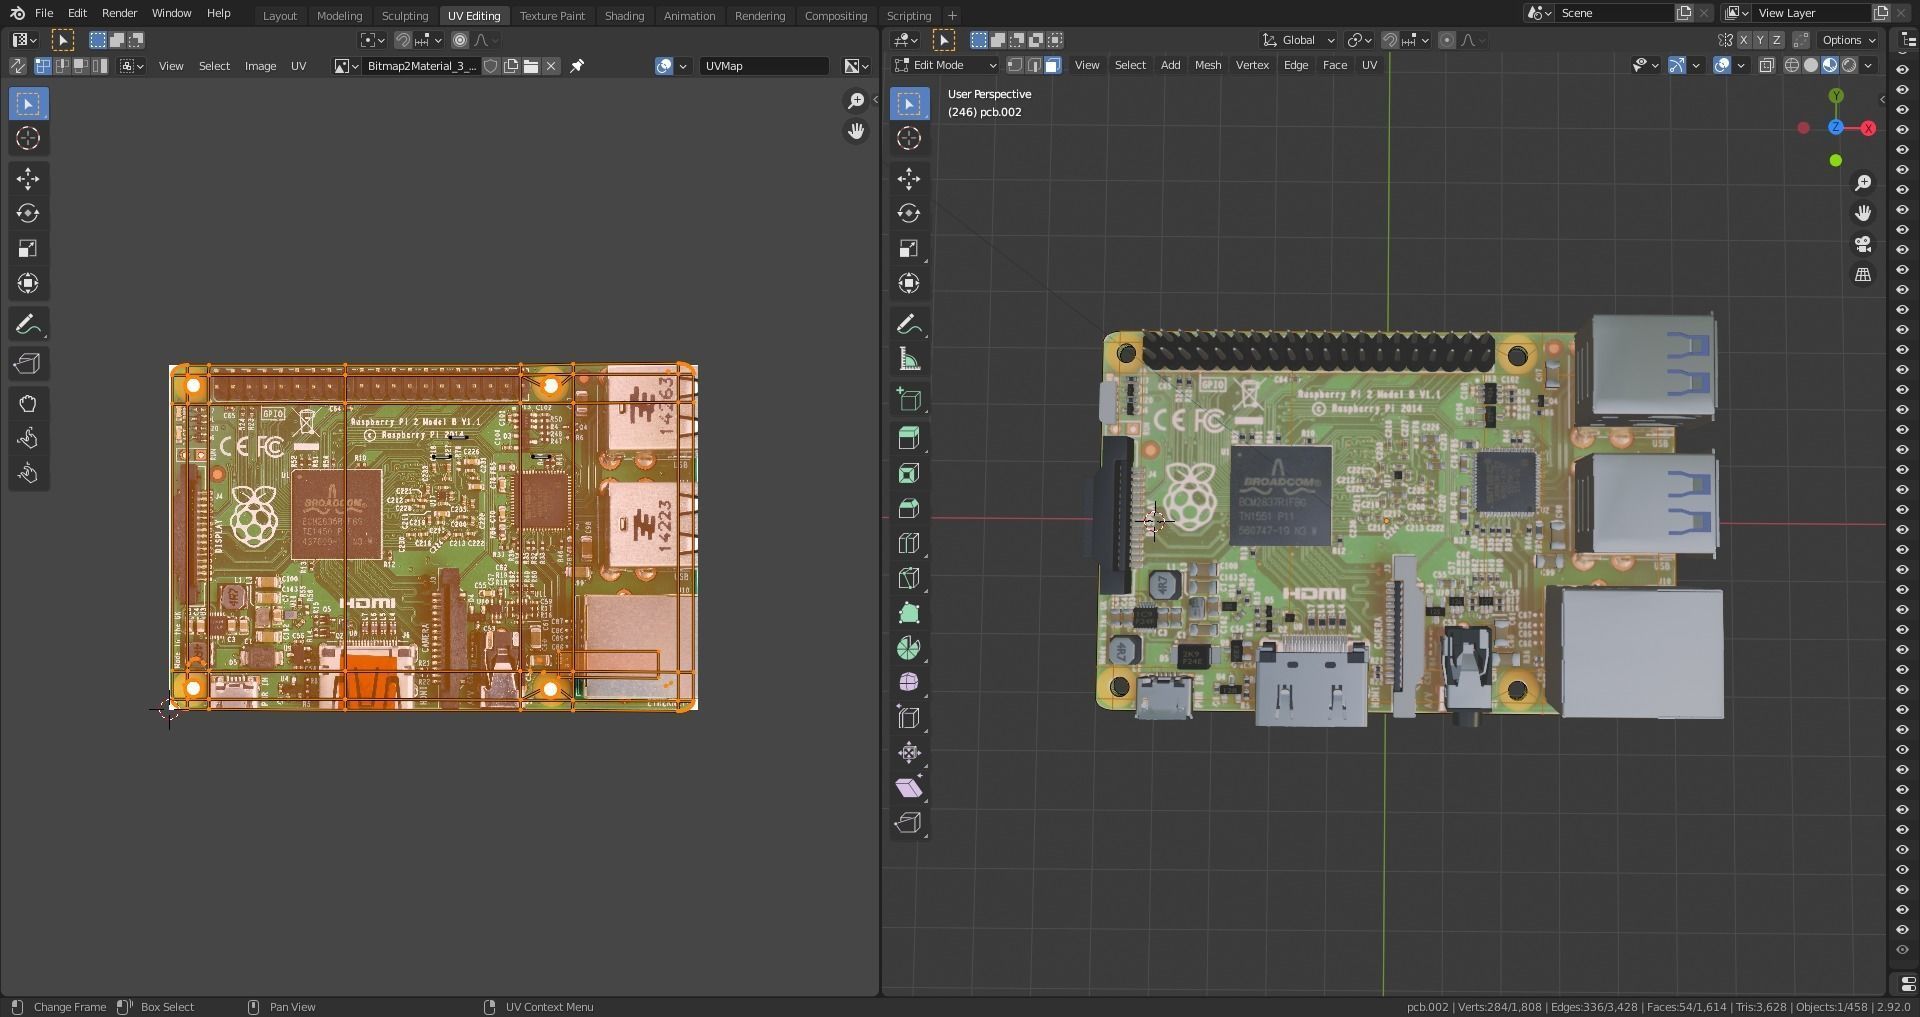Image resolution: width=1920 pixels, height=1017 pixels.
Task: Toggle overlays in 3D viewport
Action: point(1722,65)
